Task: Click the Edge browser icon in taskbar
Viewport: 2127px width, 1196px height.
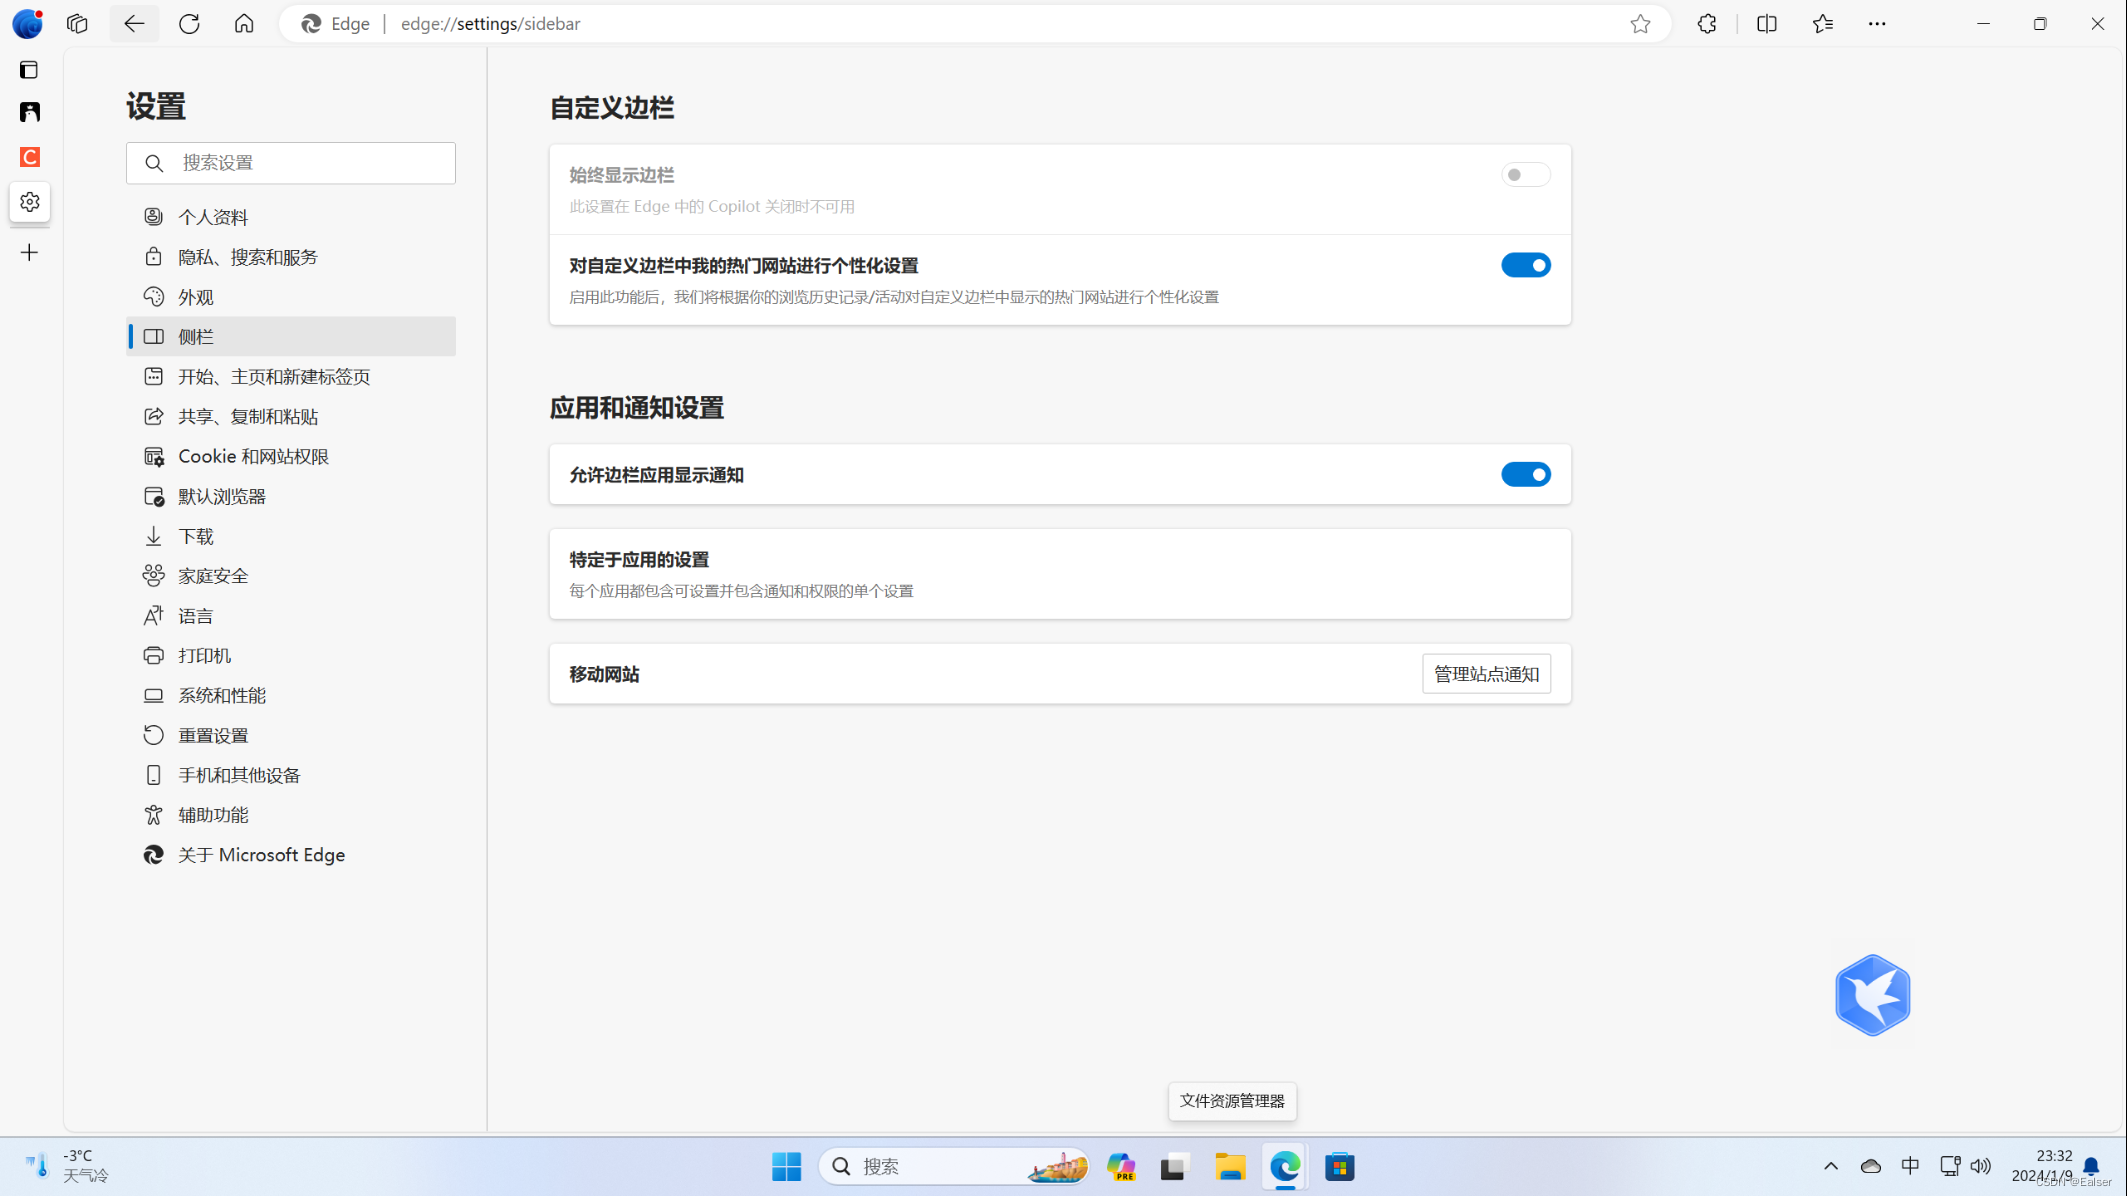Action: tap(1286, 1167)
